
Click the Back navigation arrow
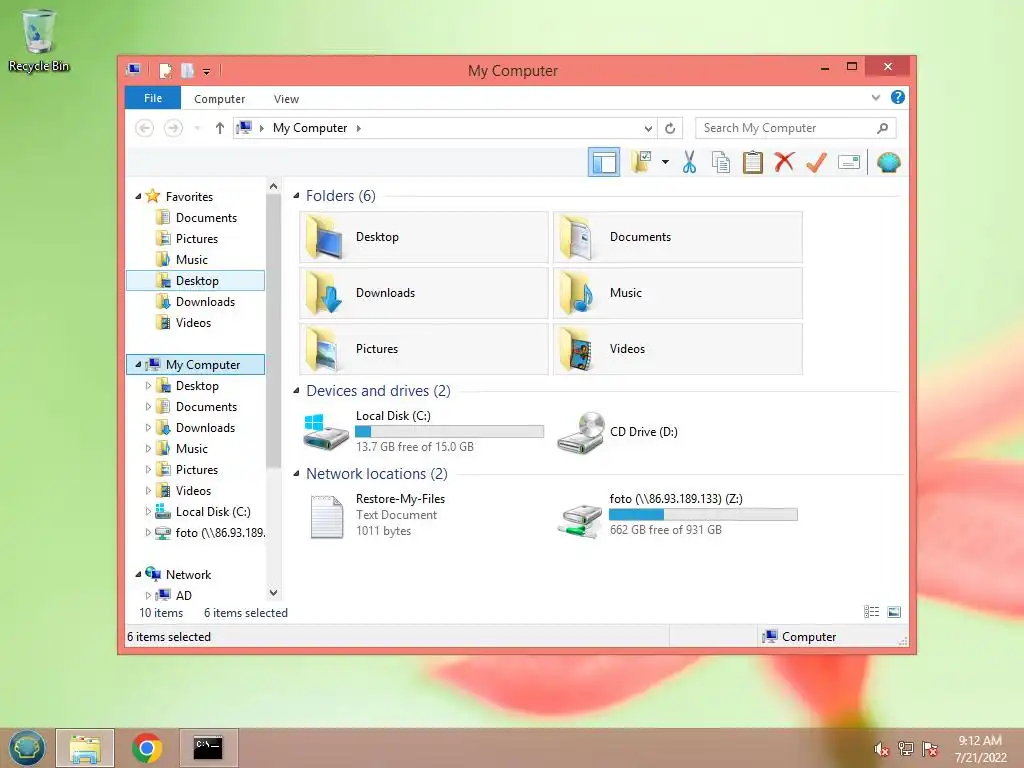click(x=144, y=128)
